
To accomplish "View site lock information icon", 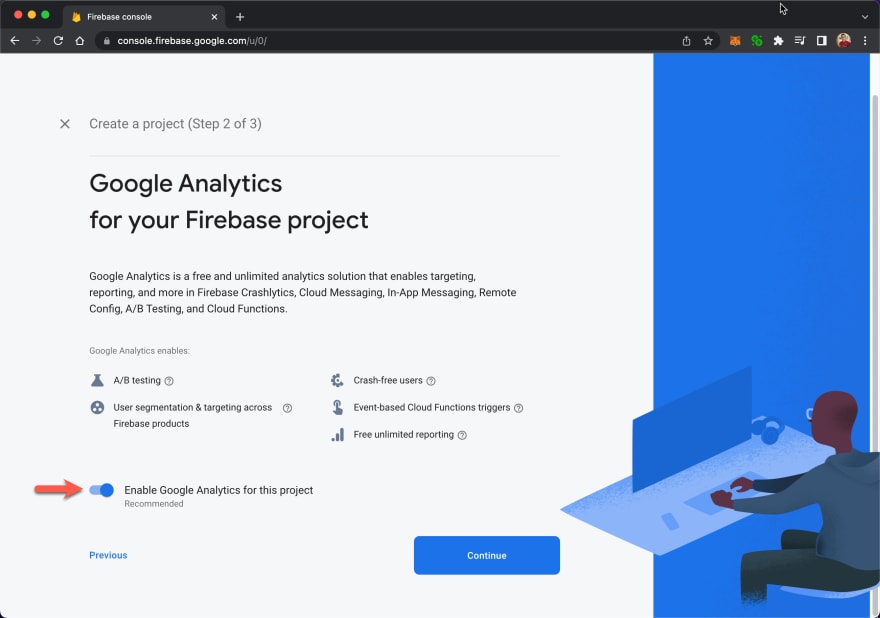I will click(x=106, y=40).
